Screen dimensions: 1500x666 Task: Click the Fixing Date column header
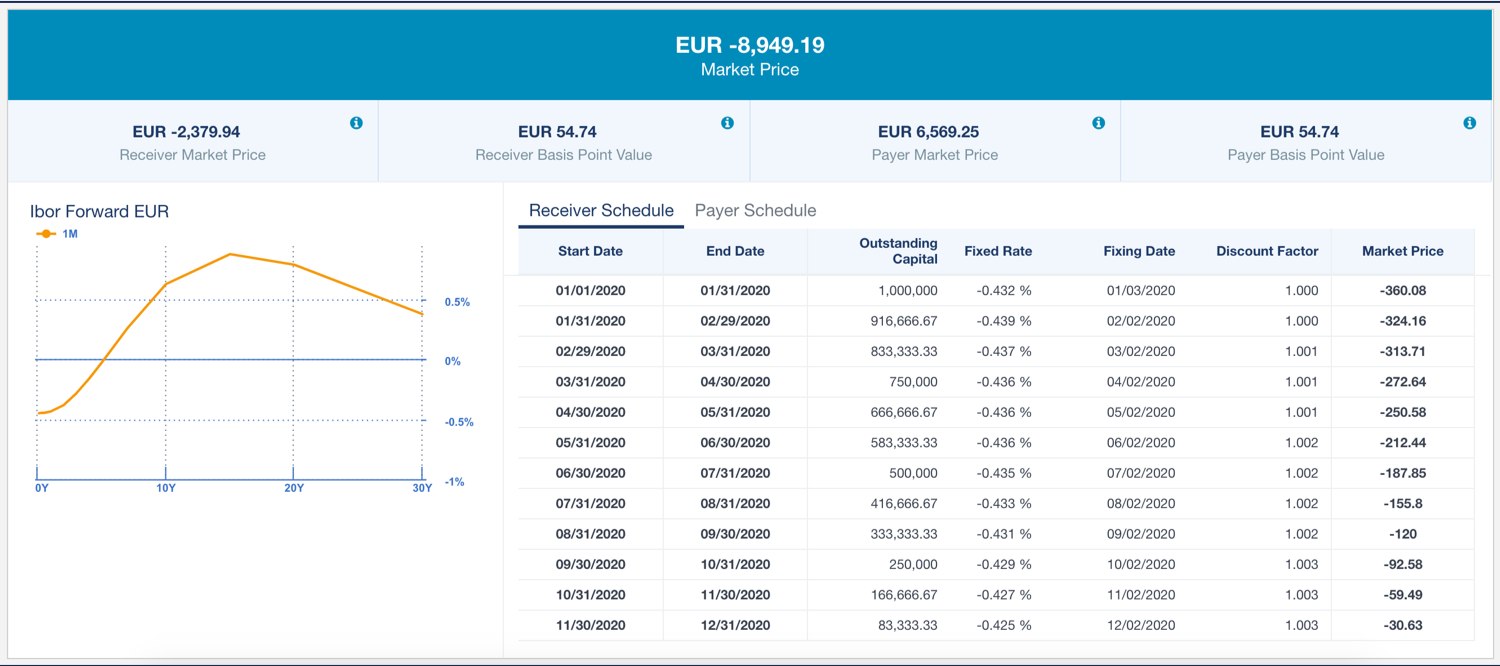tap(1139, 252)
